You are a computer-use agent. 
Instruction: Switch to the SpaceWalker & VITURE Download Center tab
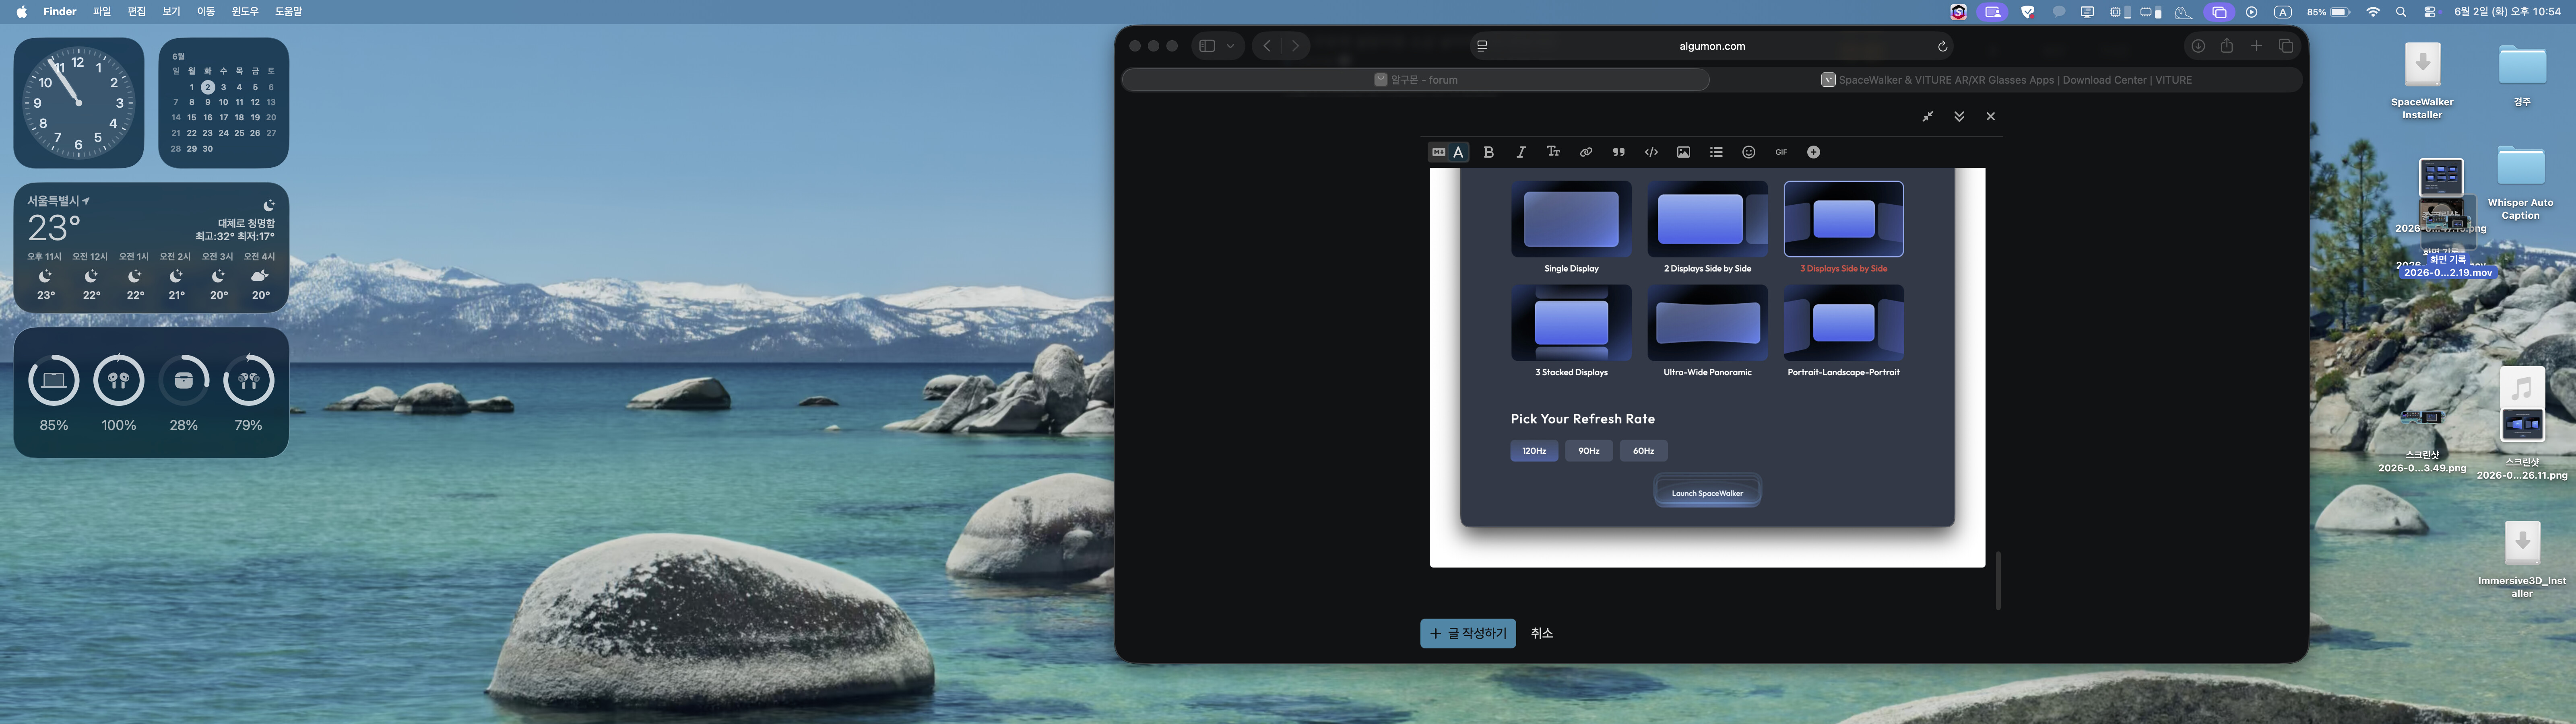click(2006, 80)
